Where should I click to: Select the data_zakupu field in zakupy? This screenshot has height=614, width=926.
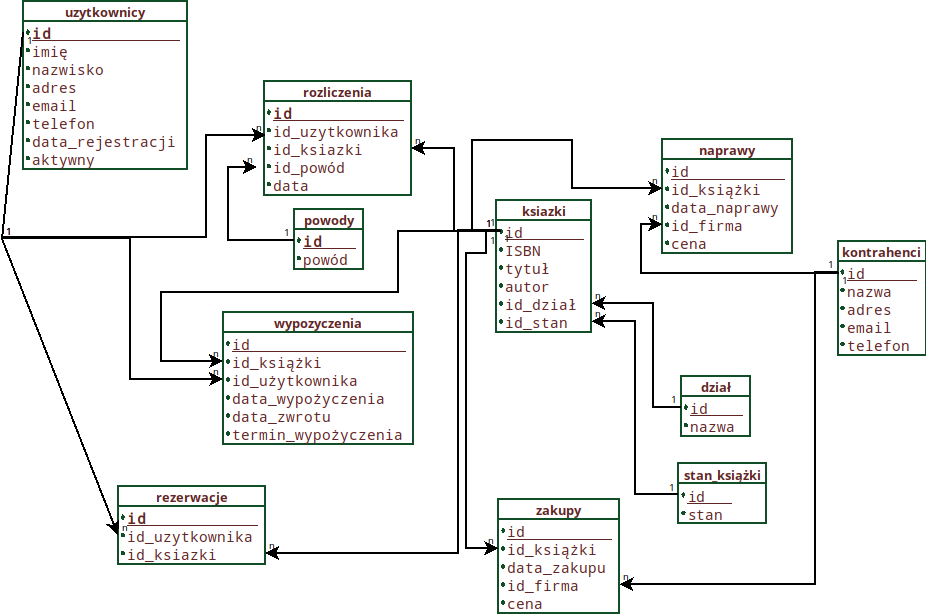click(x=556, y=569)
